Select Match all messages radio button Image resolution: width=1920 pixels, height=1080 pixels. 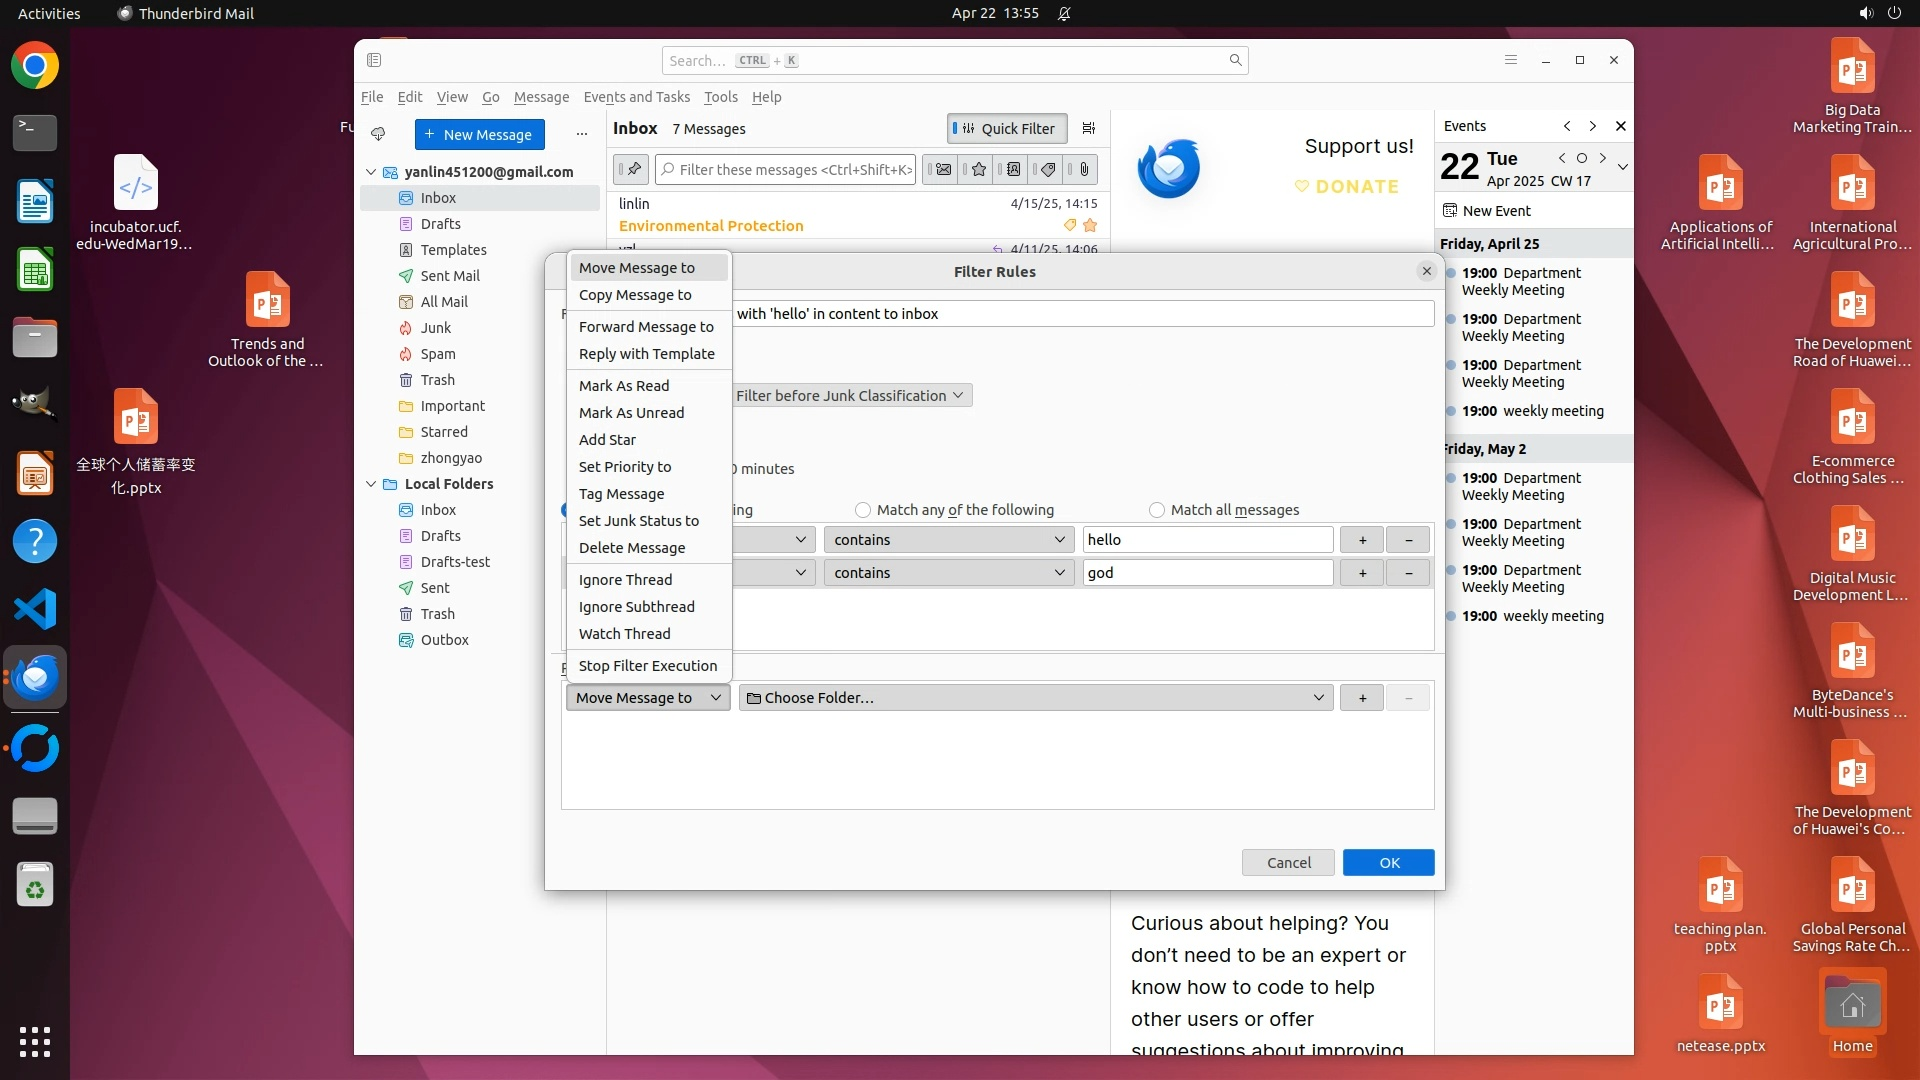pyautogui.click(x=1157, y=510)
